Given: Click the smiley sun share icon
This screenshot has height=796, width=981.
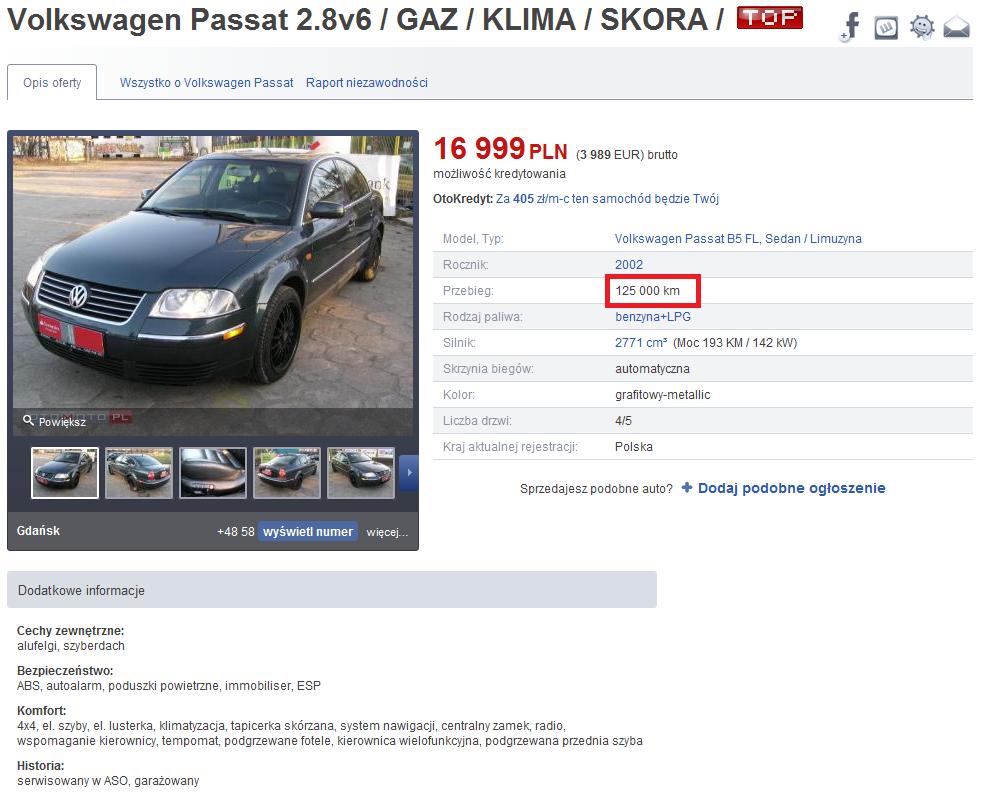Looking at the screenshot, I should (x=922, y=28).
